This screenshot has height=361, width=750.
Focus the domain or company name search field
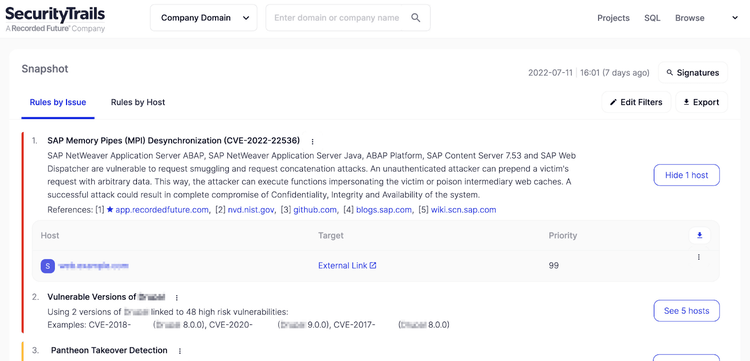point(348,18)
